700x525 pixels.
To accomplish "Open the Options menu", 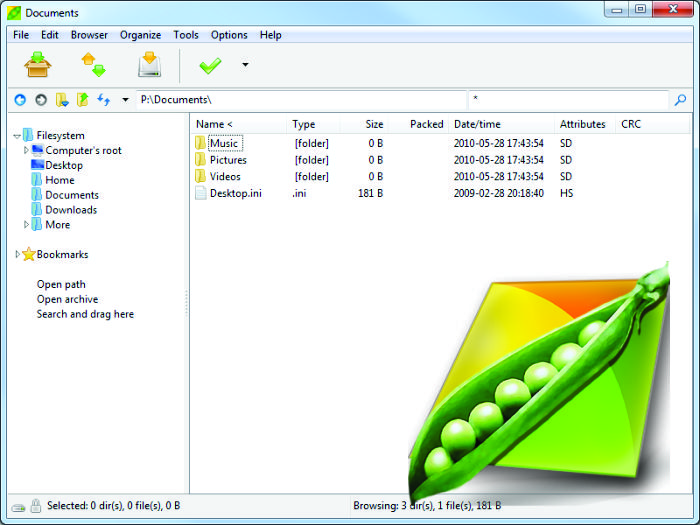I will [229, 35].
